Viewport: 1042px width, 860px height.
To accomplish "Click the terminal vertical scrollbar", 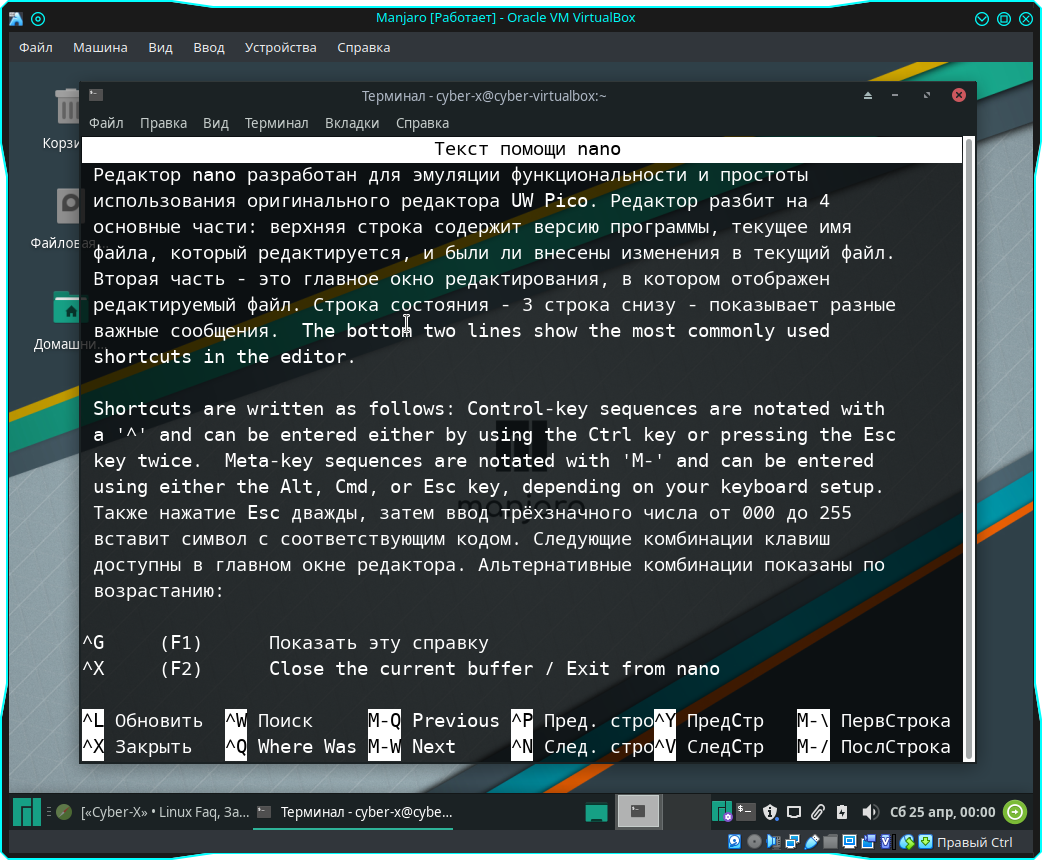I will pyautogui.click(x=969, y=449).
